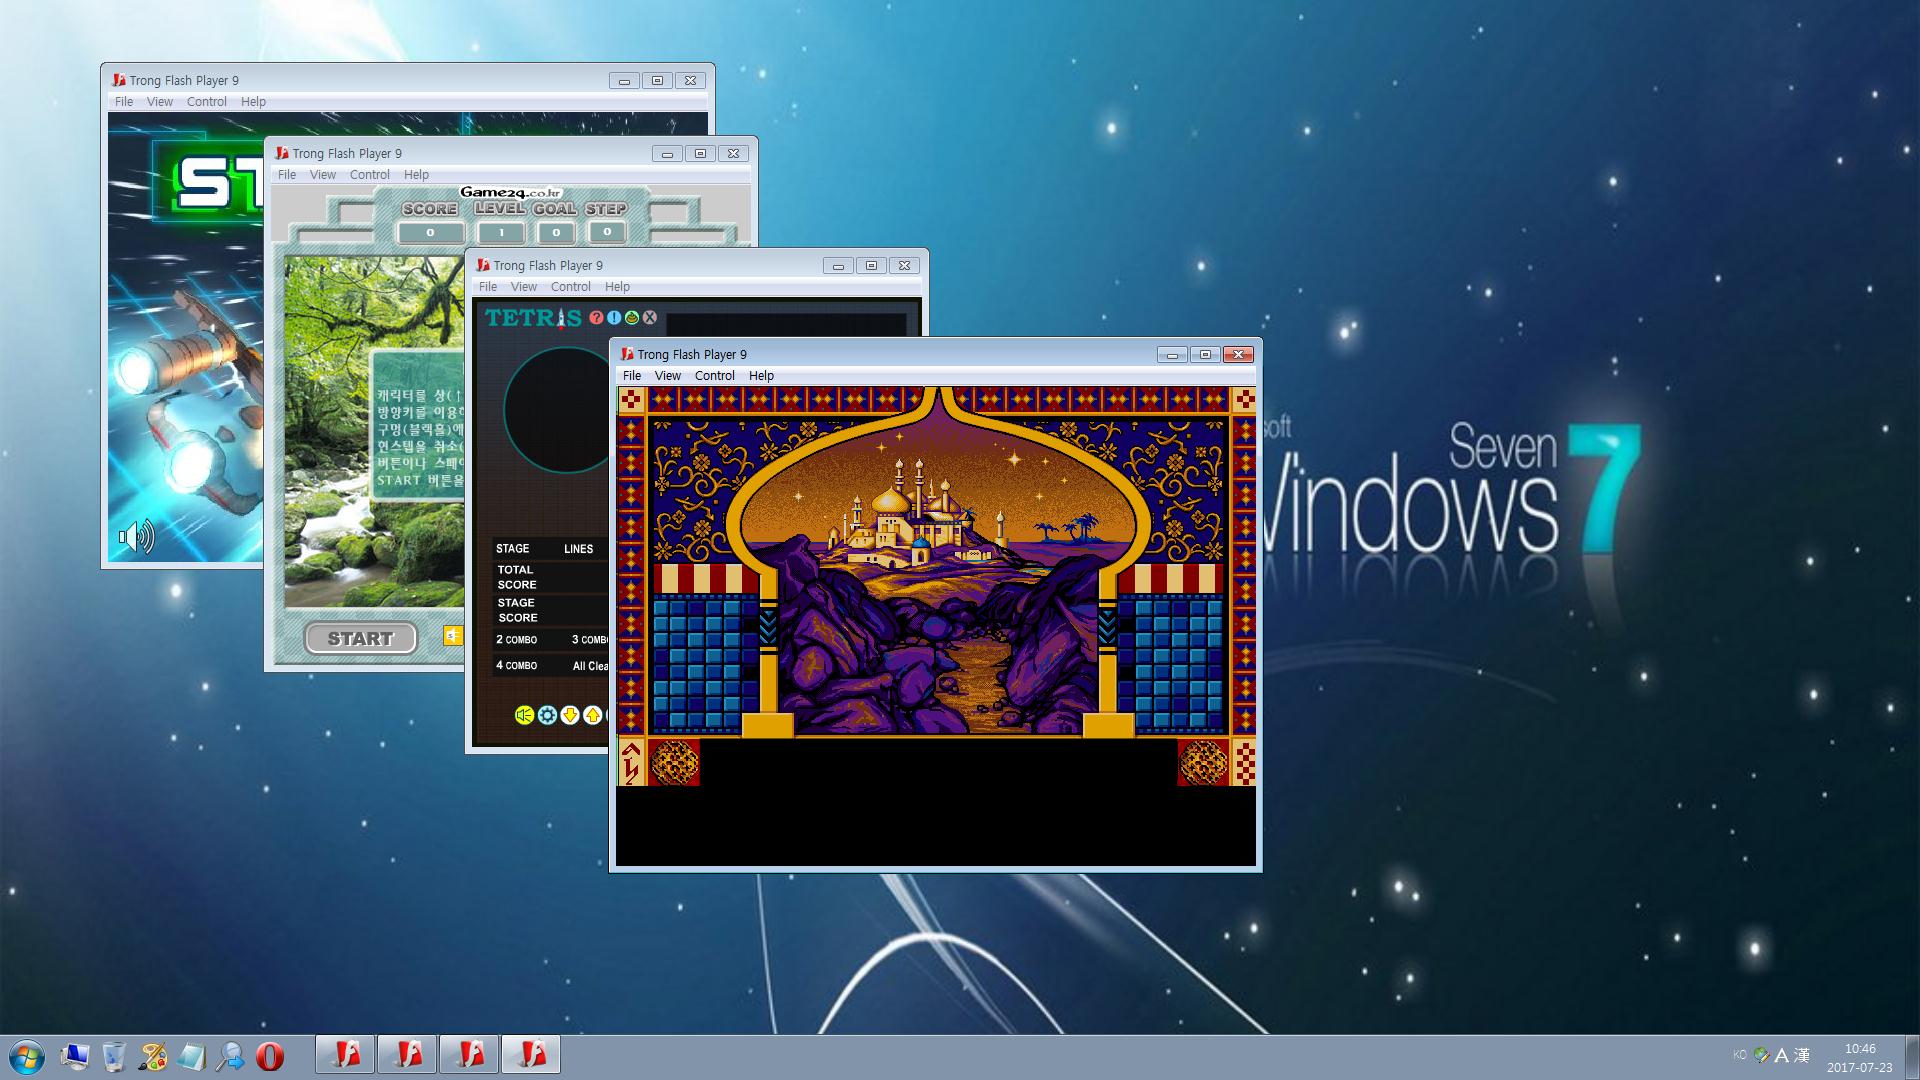This screenshot has height=1080, width=1920.
Task: Click Game24.co.kr logo in forest game
Action: pos(511,193)
